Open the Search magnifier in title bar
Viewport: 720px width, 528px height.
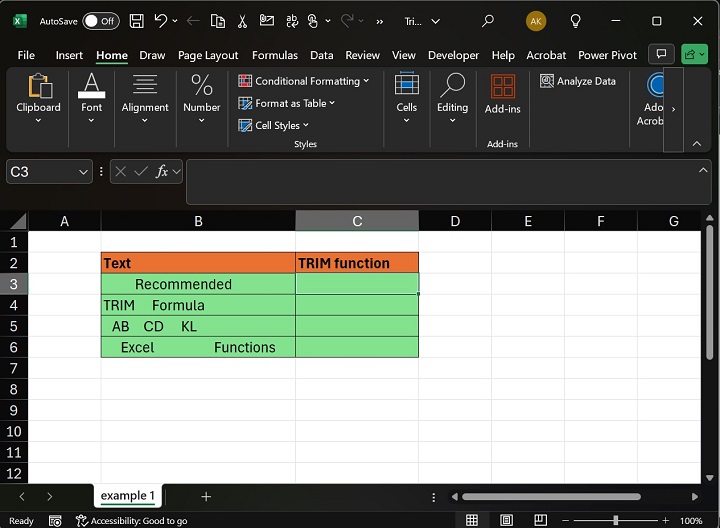pos(488,21)
